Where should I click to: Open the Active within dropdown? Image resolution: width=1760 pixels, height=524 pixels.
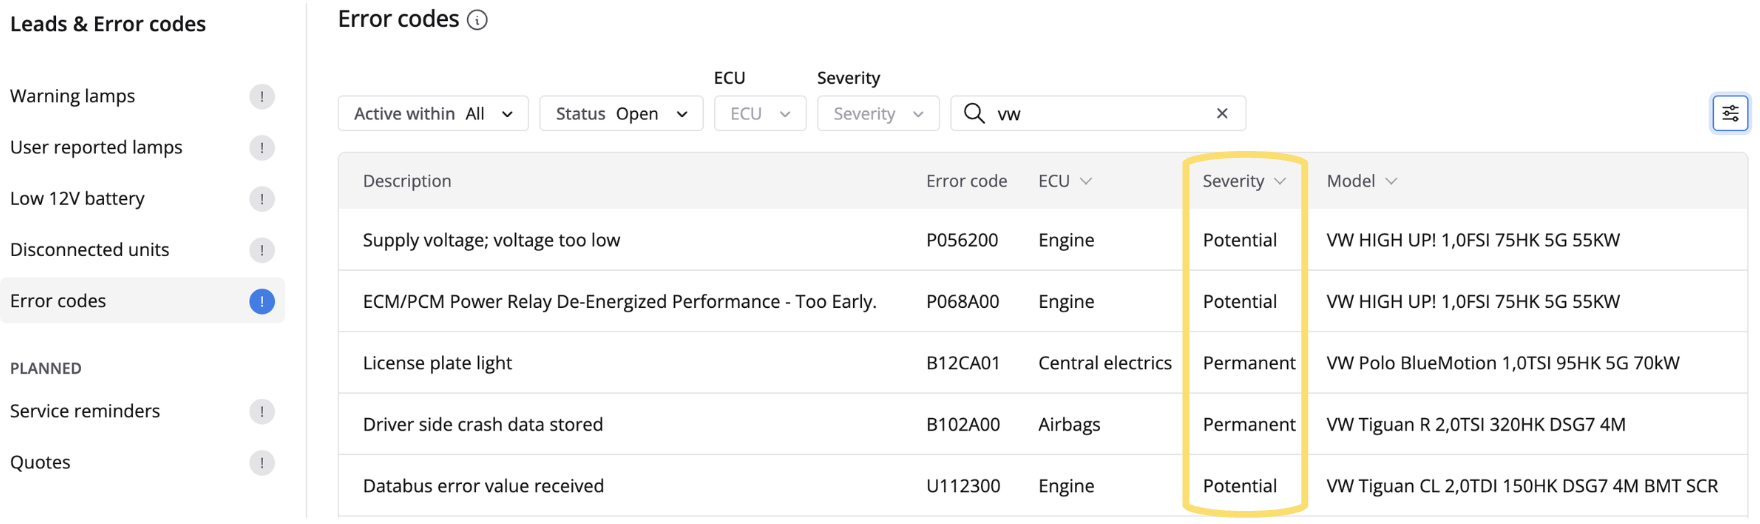pyautogui.click(x=433, y=113)
